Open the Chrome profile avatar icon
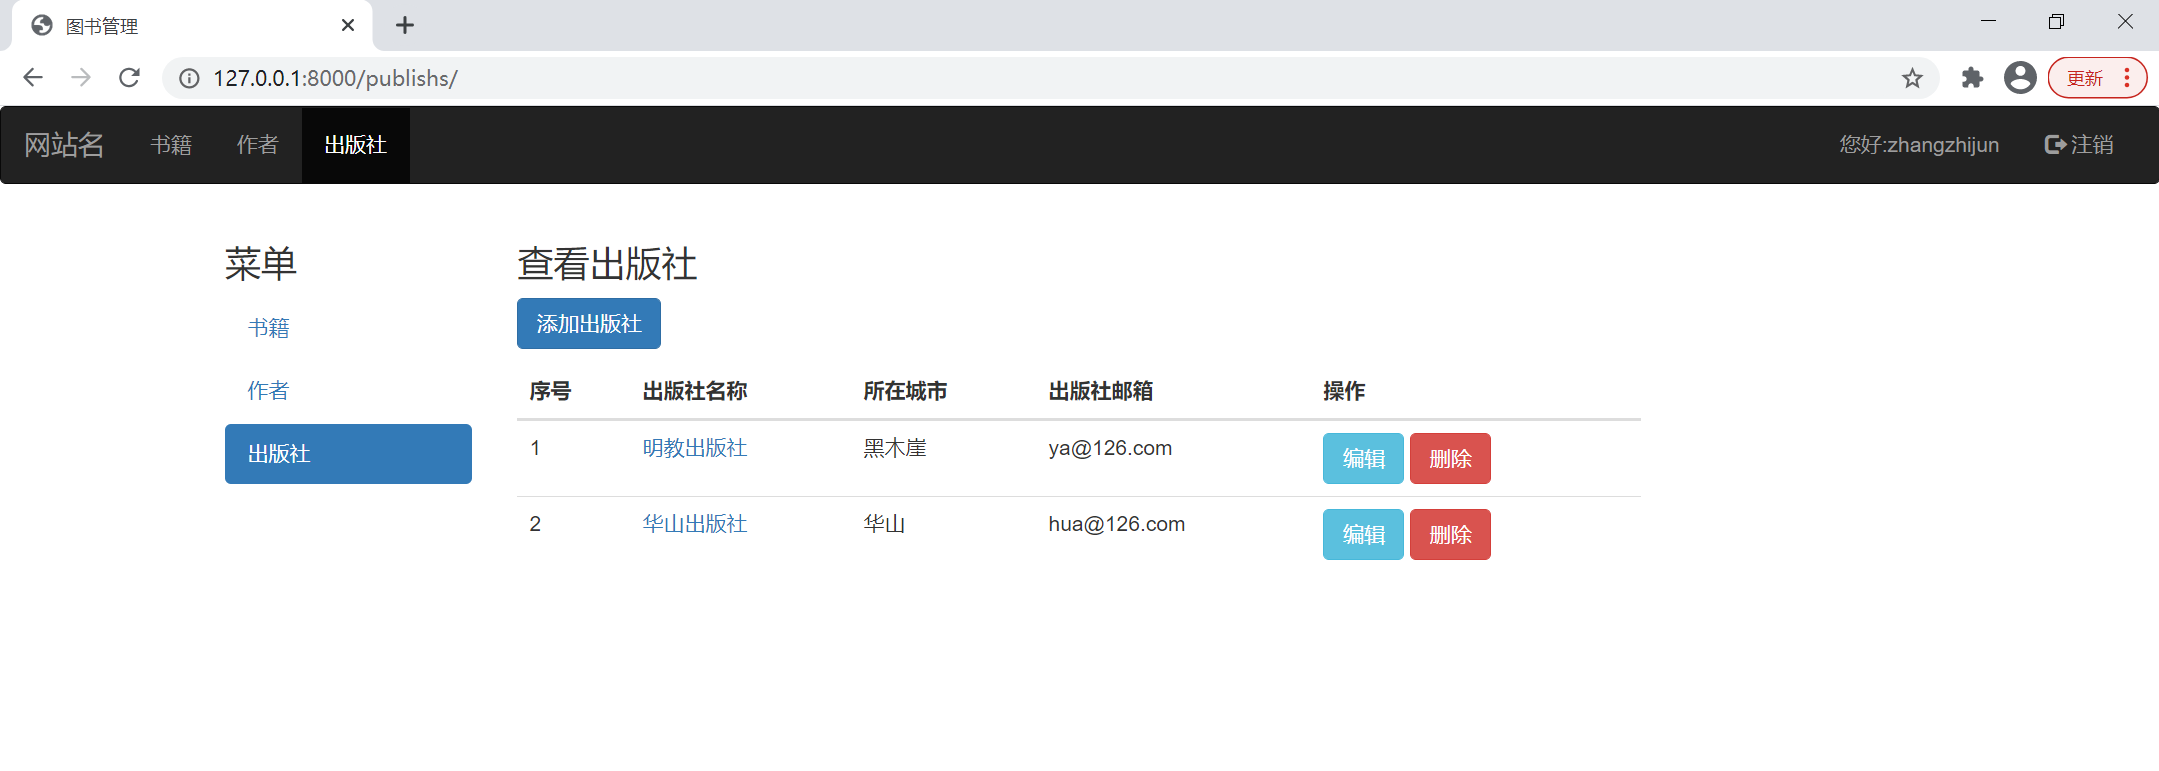 click(2020, 78)
